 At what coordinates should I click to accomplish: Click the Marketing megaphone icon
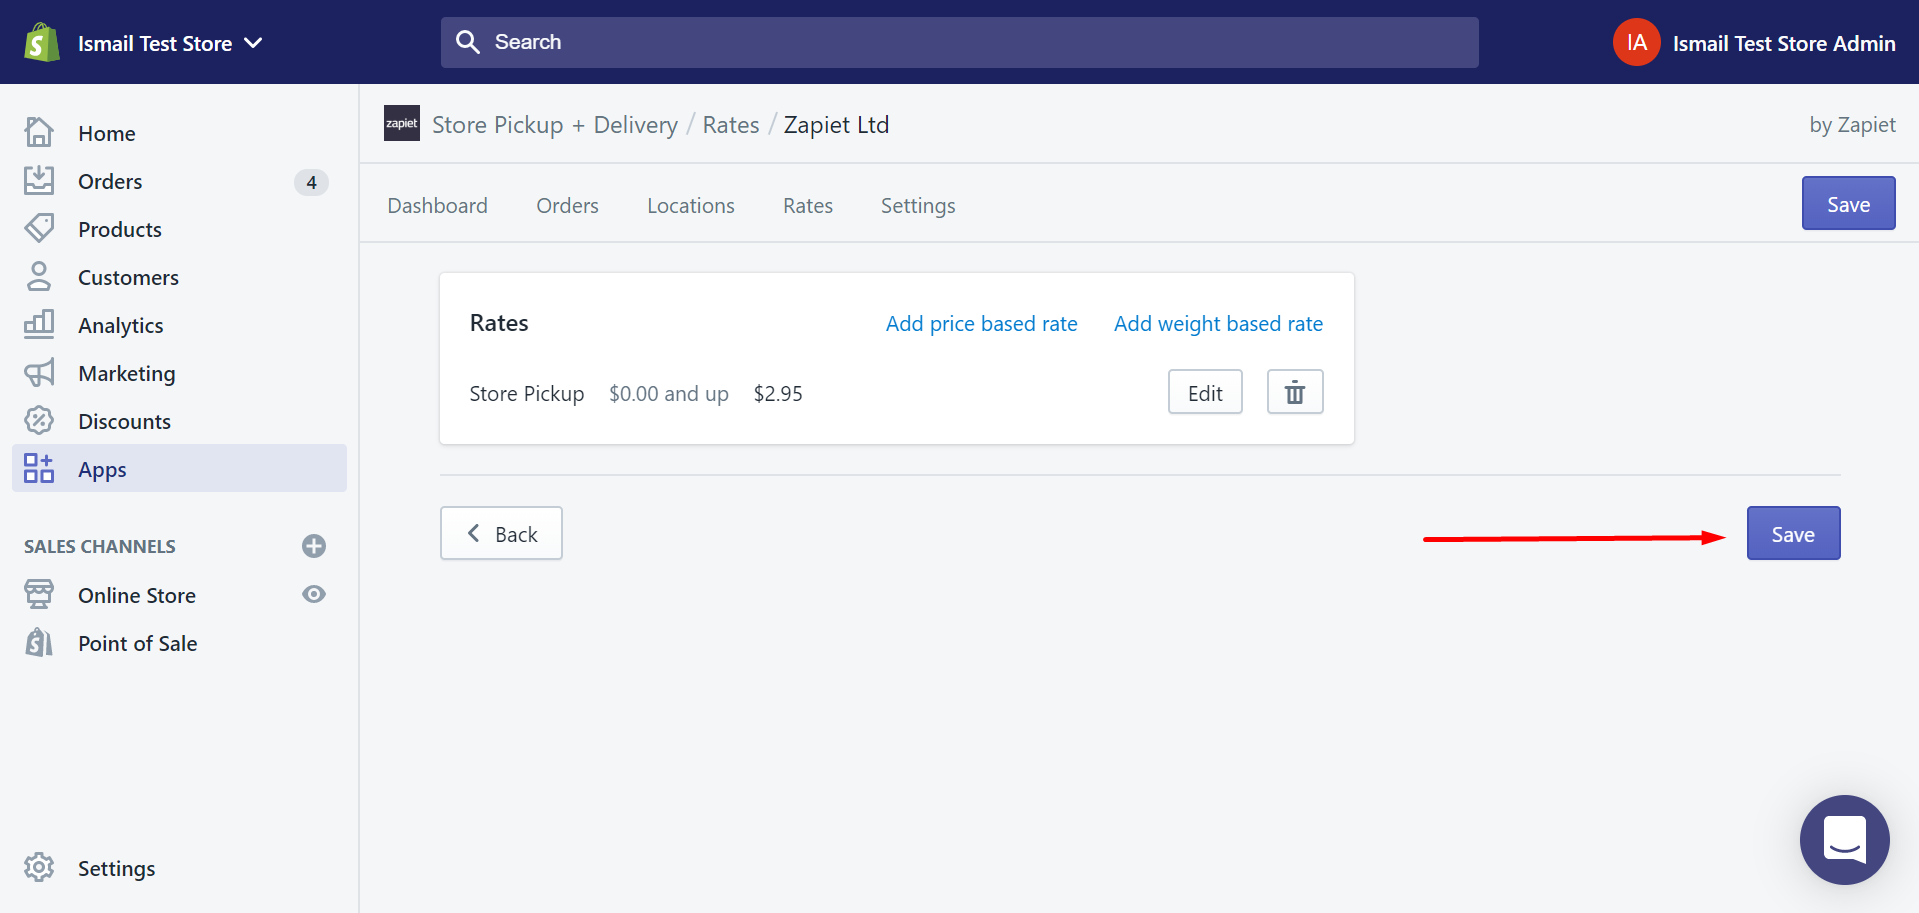pyautogui.click(x=39, y=372)
